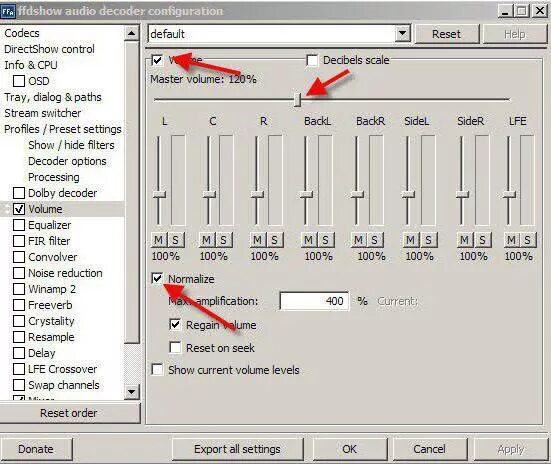Click the sidebar scroll down arrow
This screenshot has height=464, width=551.
click(x=132, y=392)
